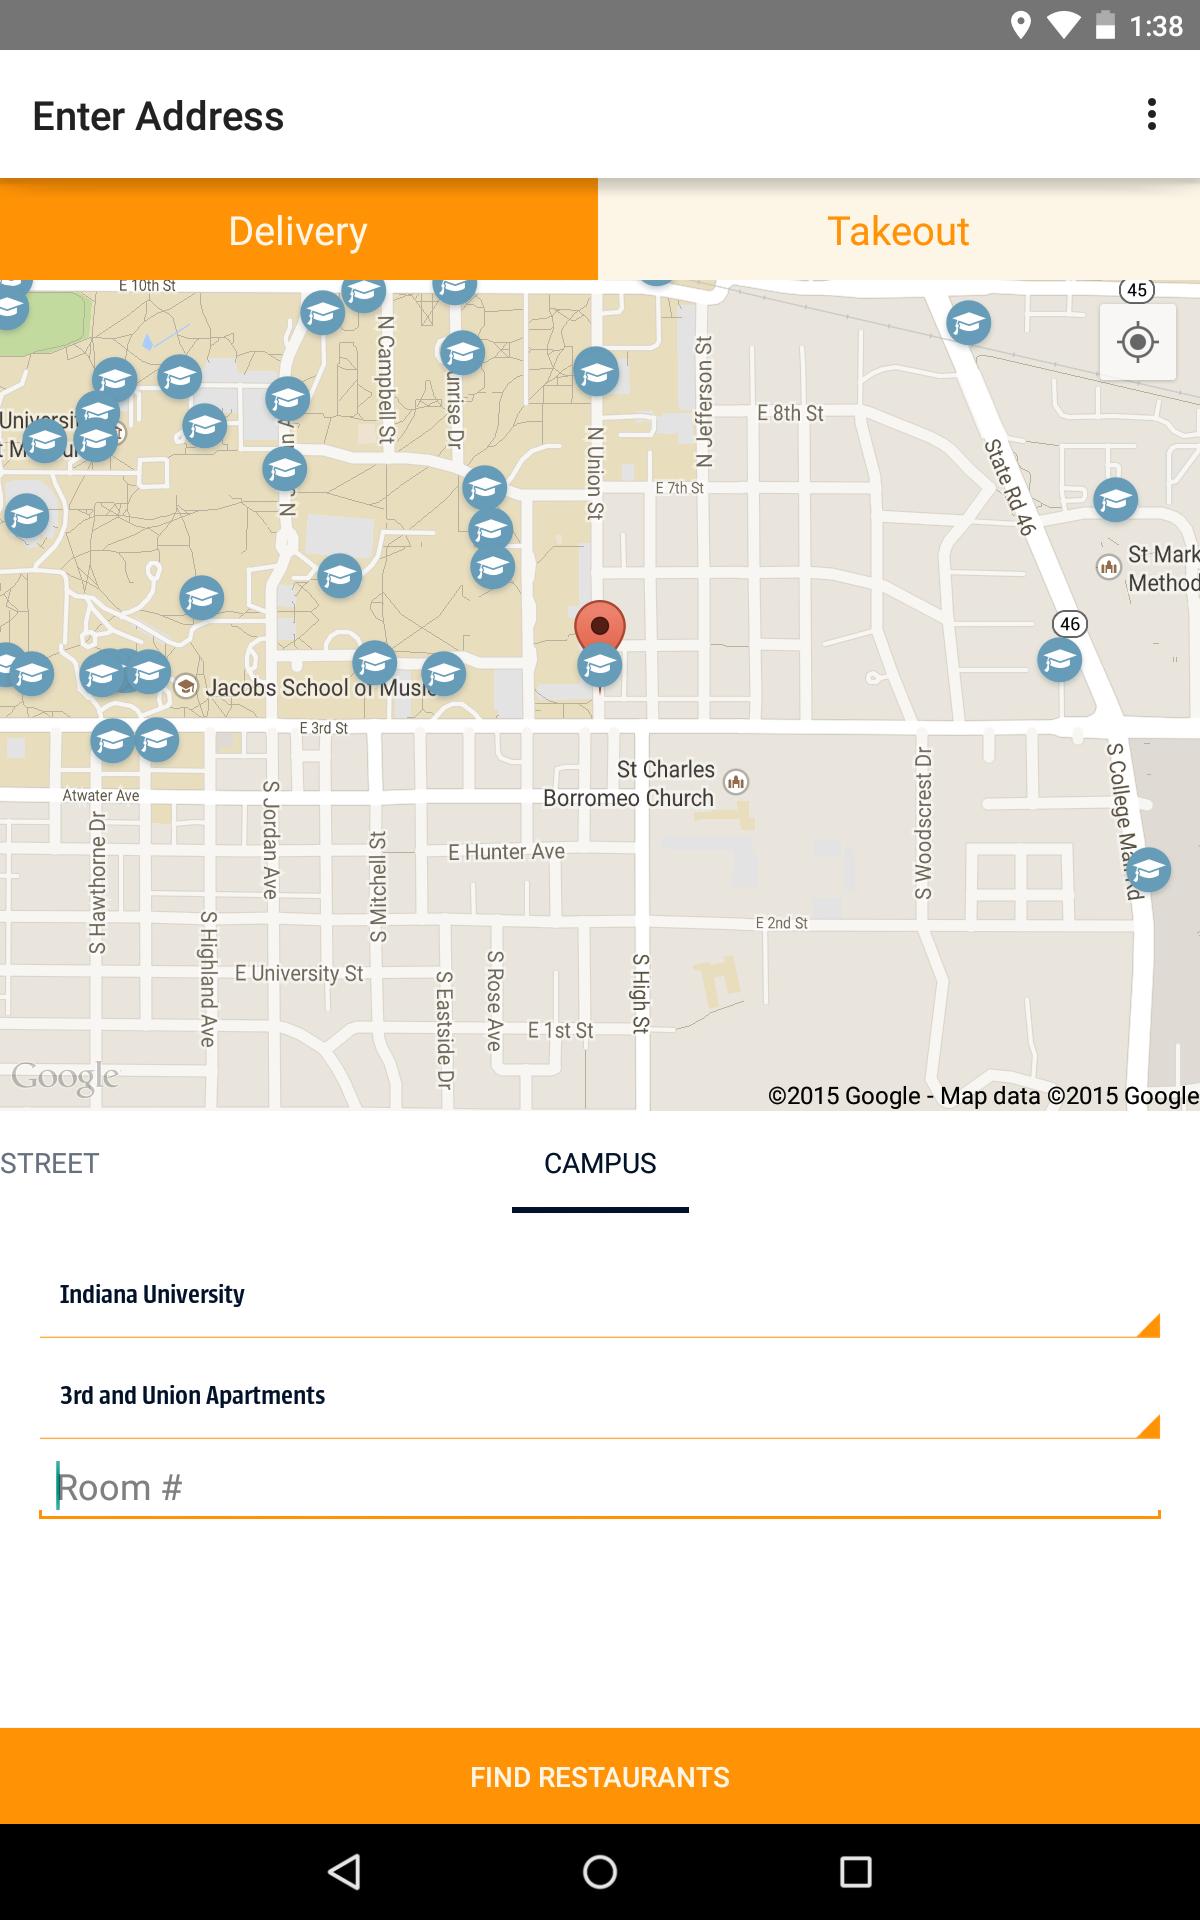Tap the FIND RESTAURANTS button
Screen dimensions: 1200x1920
pyautogui.click(x=600, y=1777)
